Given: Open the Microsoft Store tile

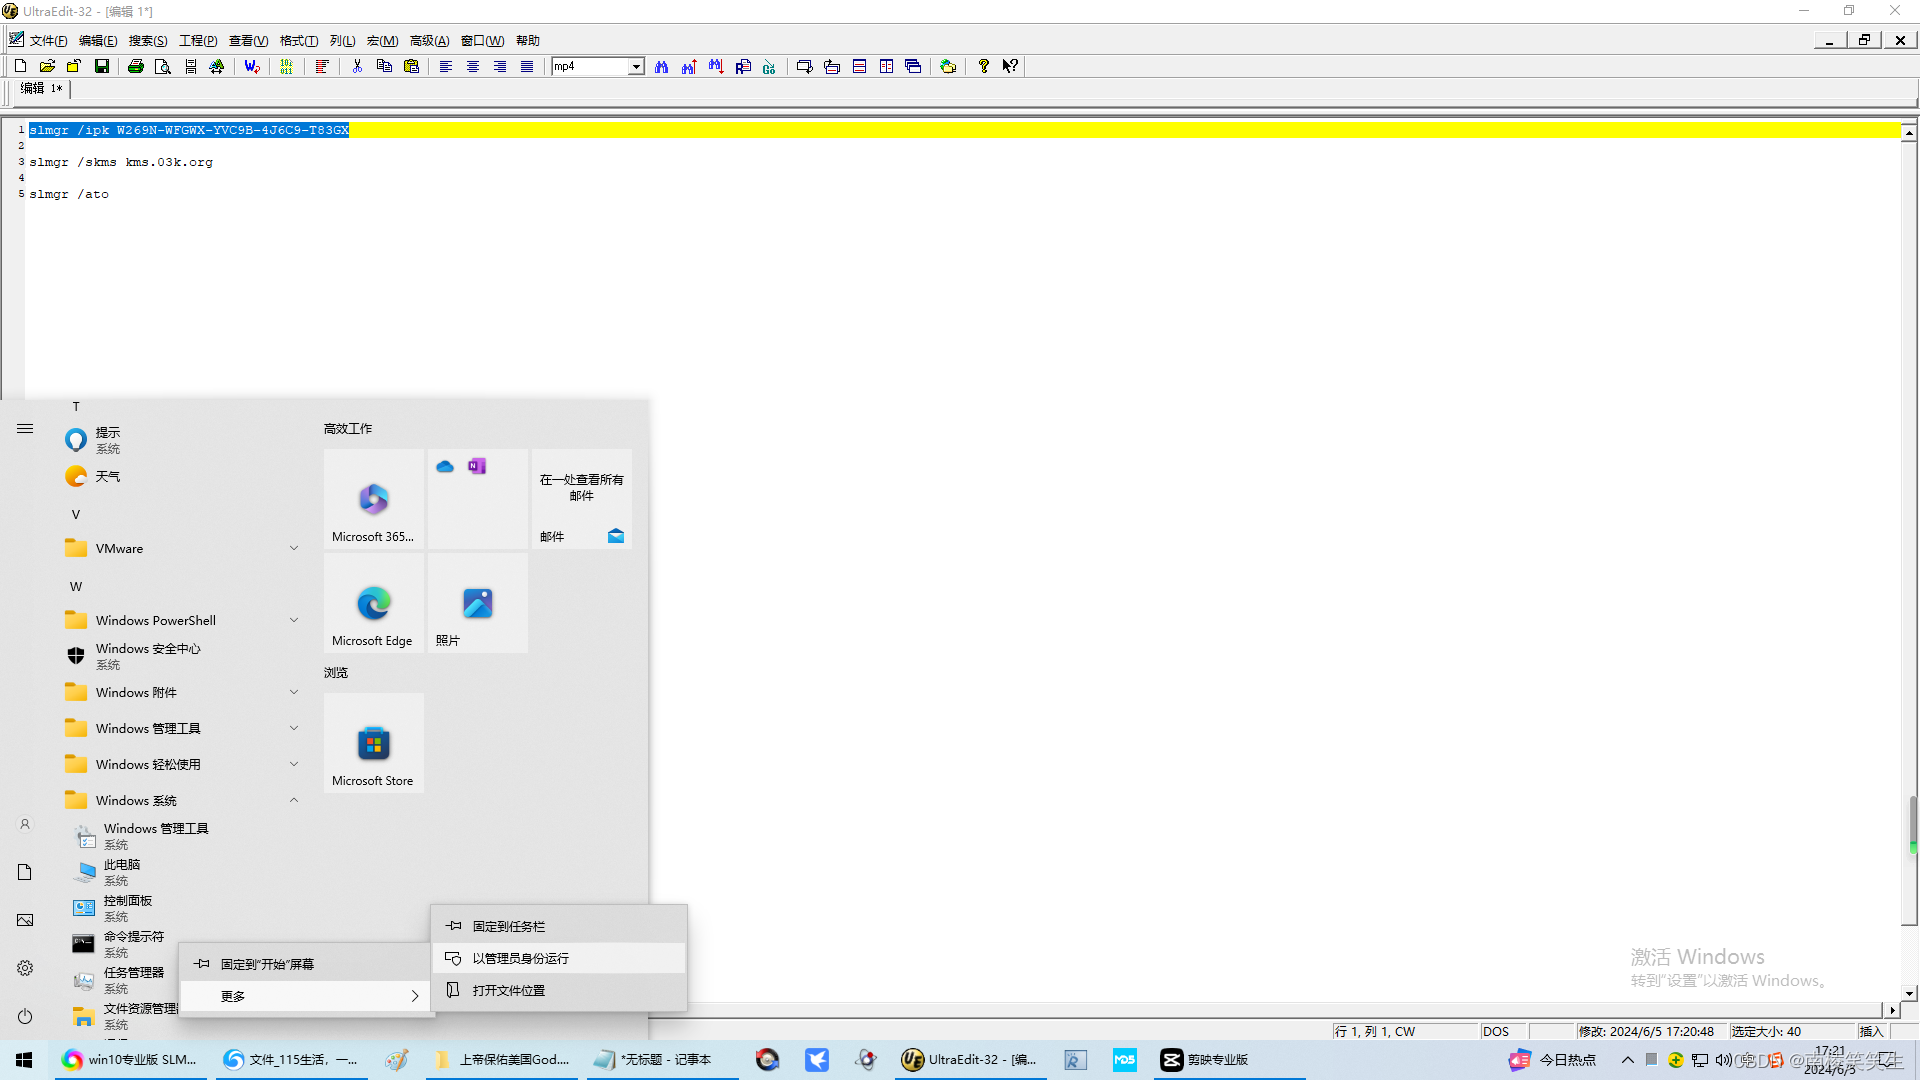Looking at the screenshot, I should 373,743.
